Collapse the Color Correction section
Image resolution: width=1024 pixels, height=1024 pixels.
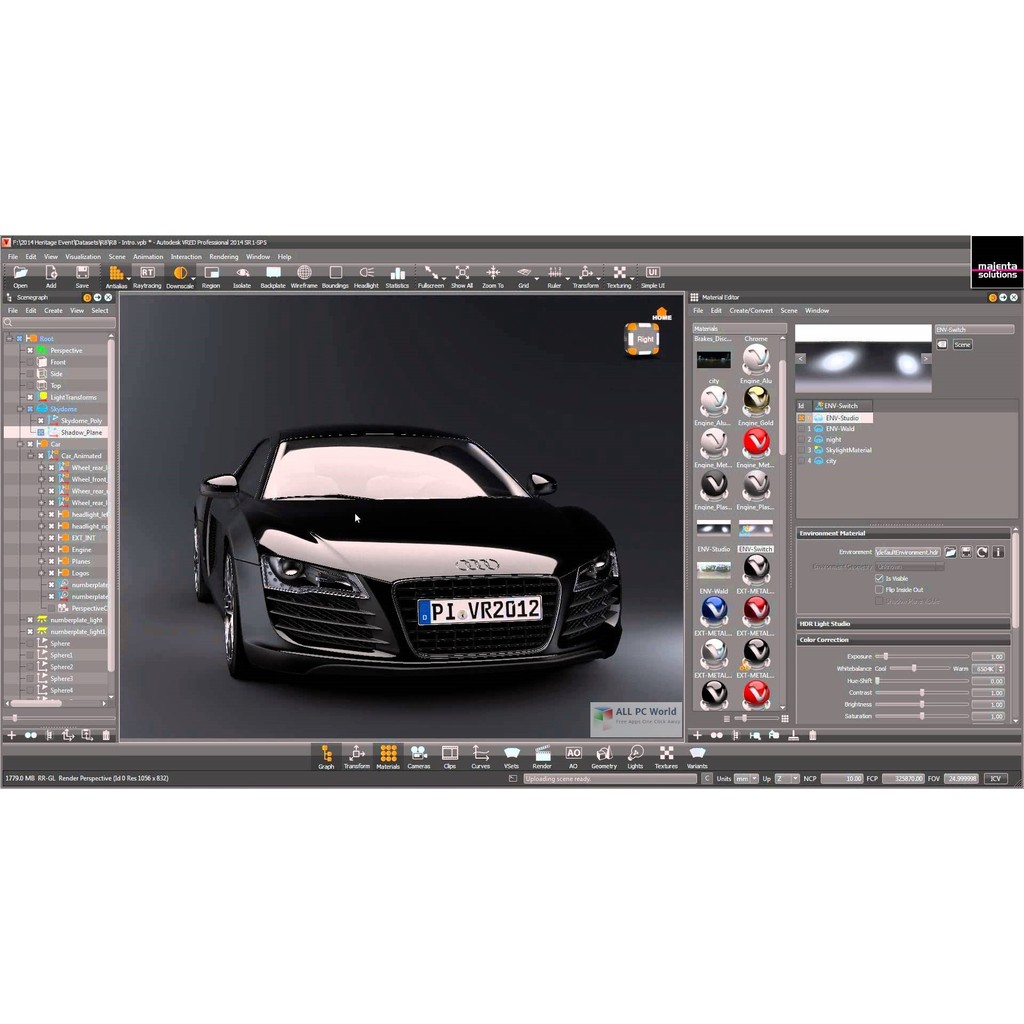click(903, 640)
